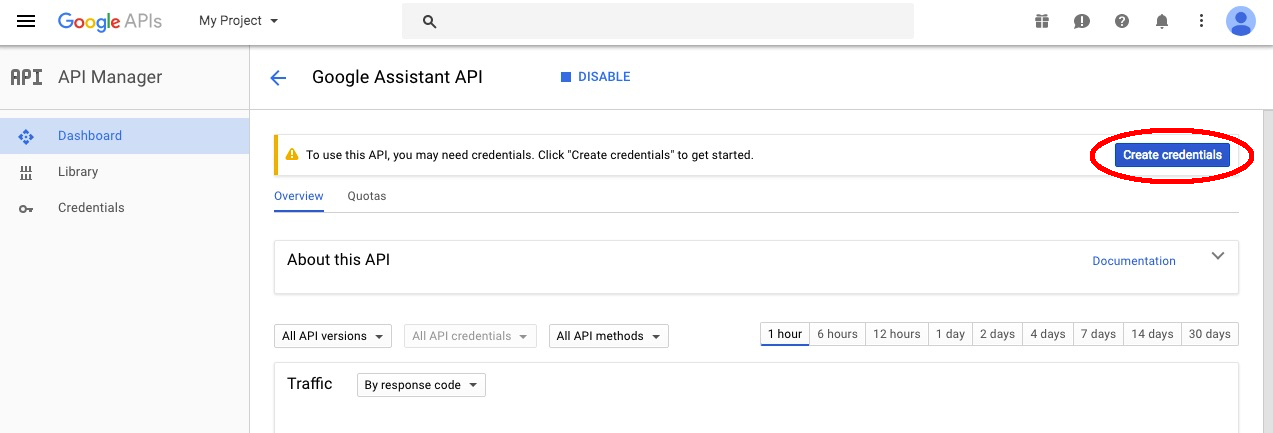Screen dimensions: 1273x433
Task: Open the hamburger navigation menu
Action: click(26, 21)
